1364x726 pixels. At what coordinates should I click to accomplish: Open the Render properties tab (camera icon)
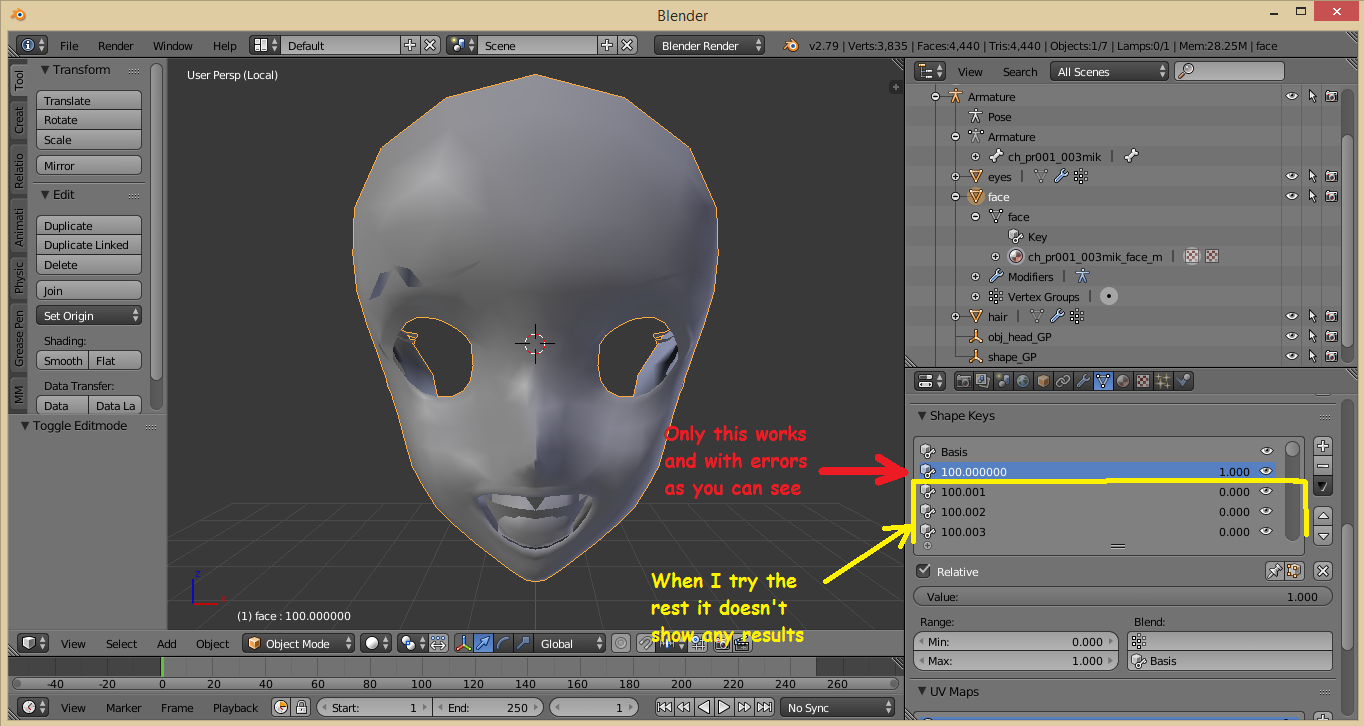click(x=963, y=381)
